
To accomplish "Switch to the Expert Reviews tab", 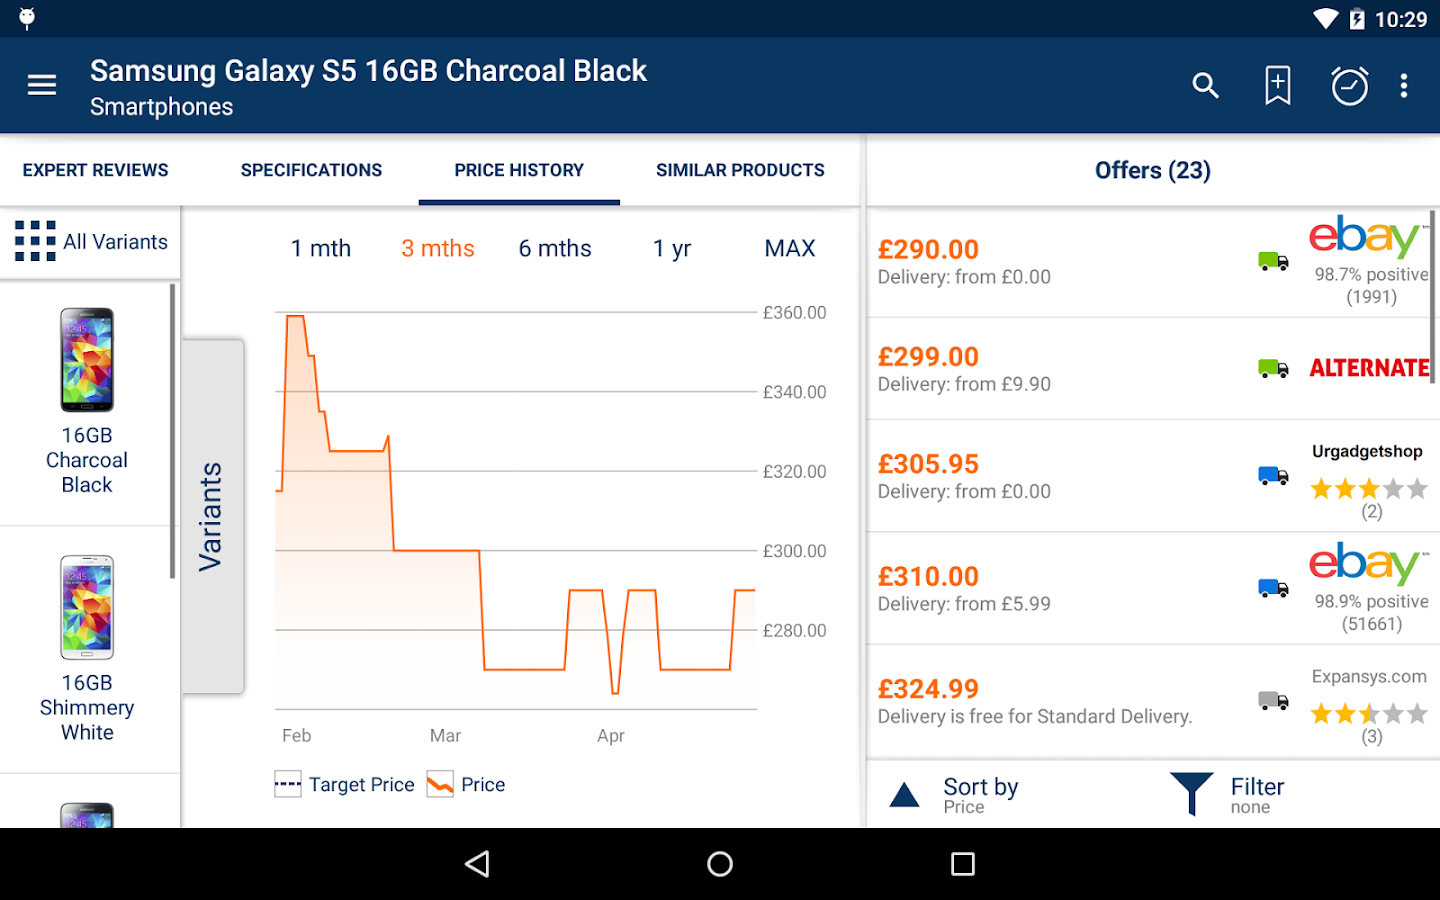I will coord(96,170).
